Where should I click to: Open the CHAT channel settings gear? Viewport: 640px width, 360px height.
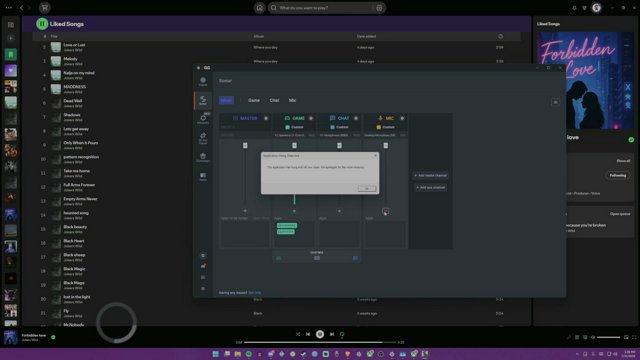356,118
